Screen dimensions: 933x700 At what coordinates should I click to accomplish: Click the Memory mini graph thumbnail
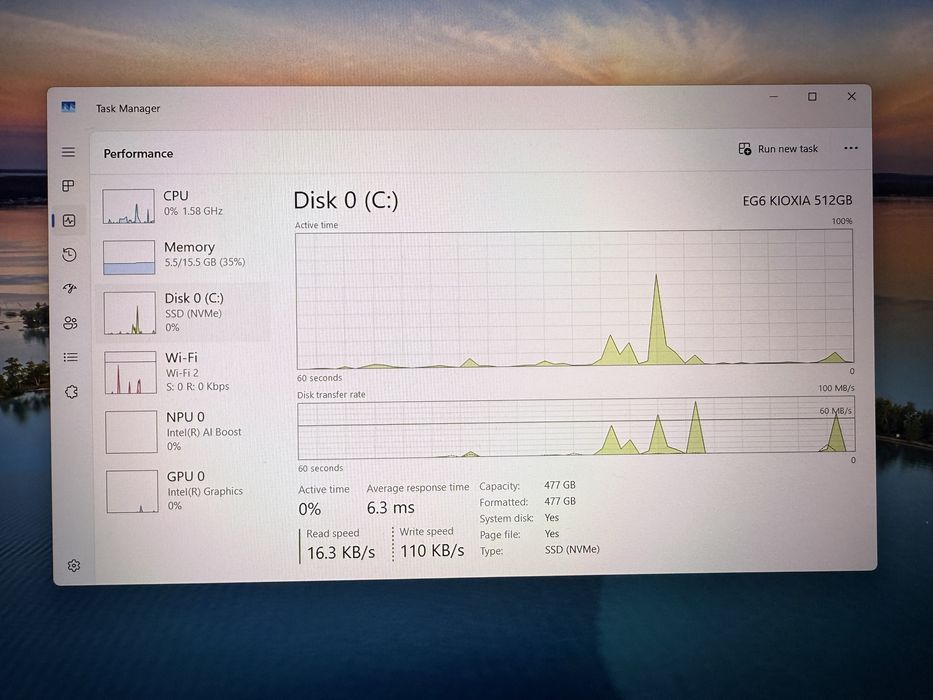[x=129, y=257]
